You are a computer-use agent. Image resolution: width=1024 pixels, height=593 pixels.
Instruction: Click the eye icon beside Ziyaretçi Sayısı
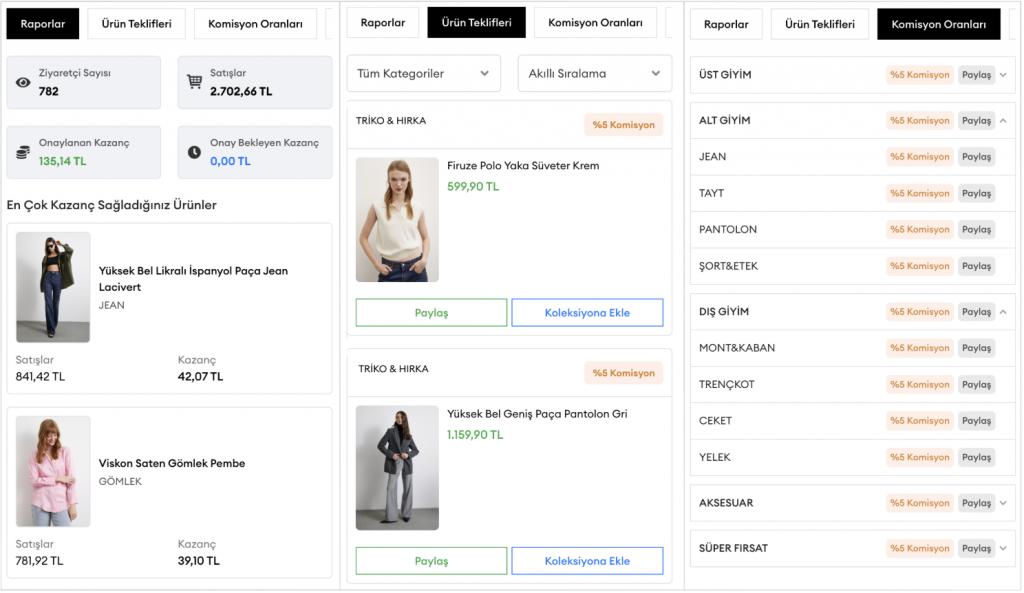[23, 83]
